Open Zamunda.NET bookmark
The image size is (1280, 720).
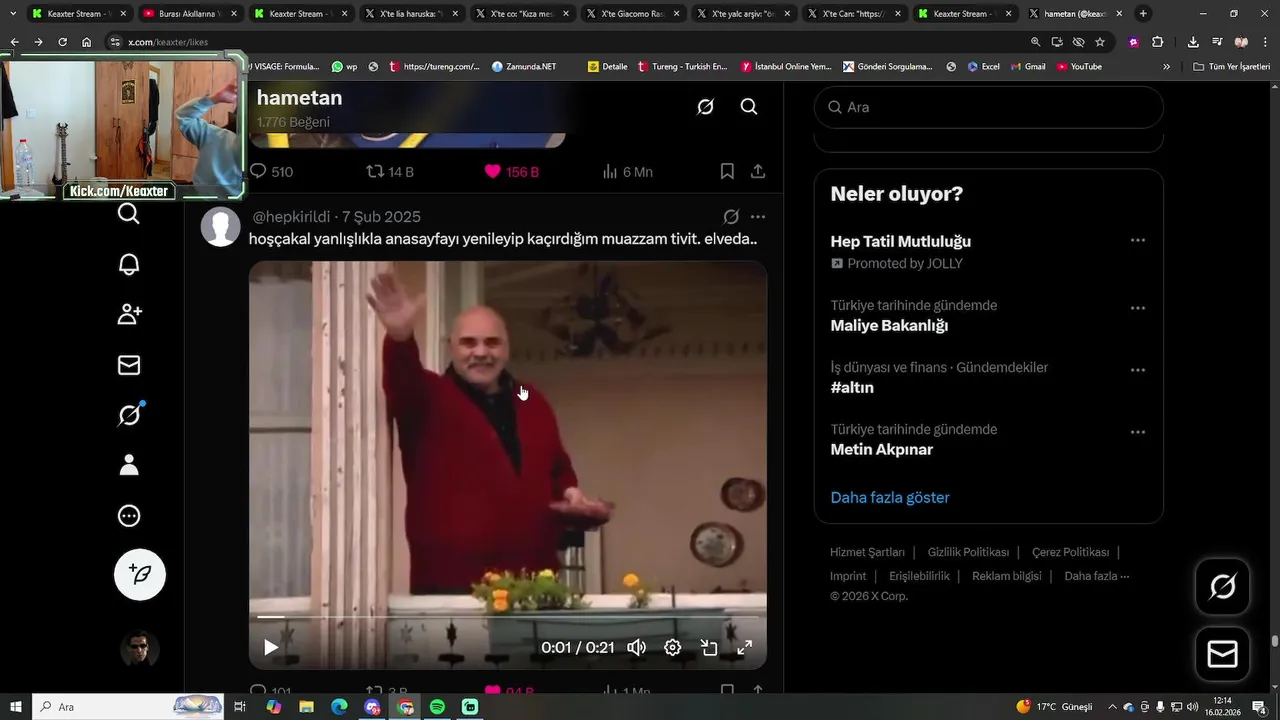point(524,66)
